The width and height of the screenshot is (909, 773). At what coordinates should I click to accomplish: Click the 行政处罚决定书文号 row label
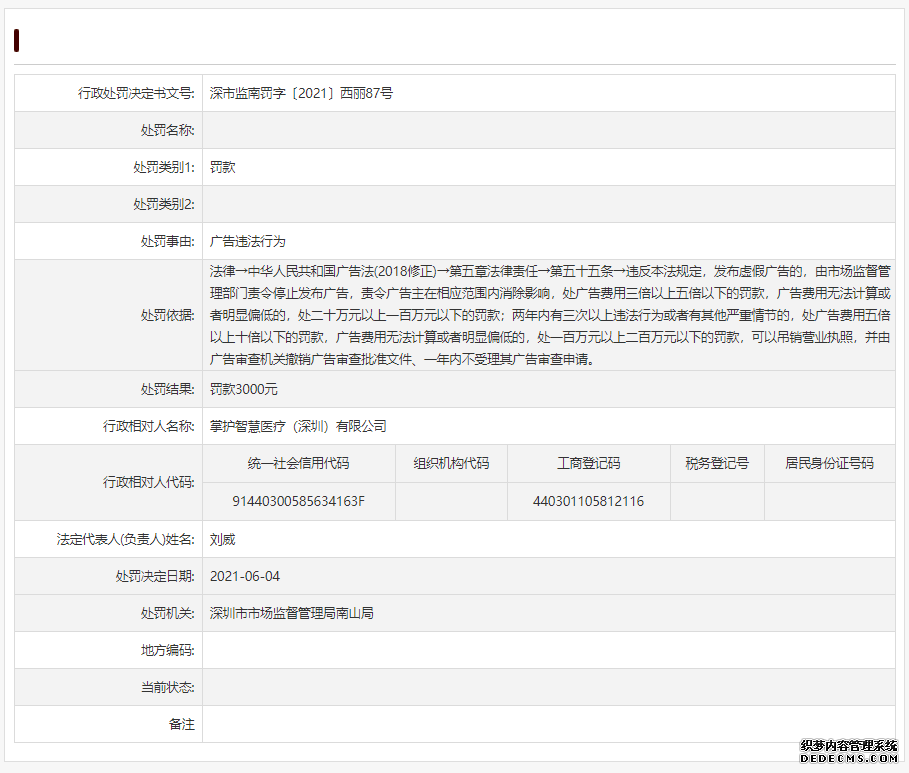coord(136,93)
